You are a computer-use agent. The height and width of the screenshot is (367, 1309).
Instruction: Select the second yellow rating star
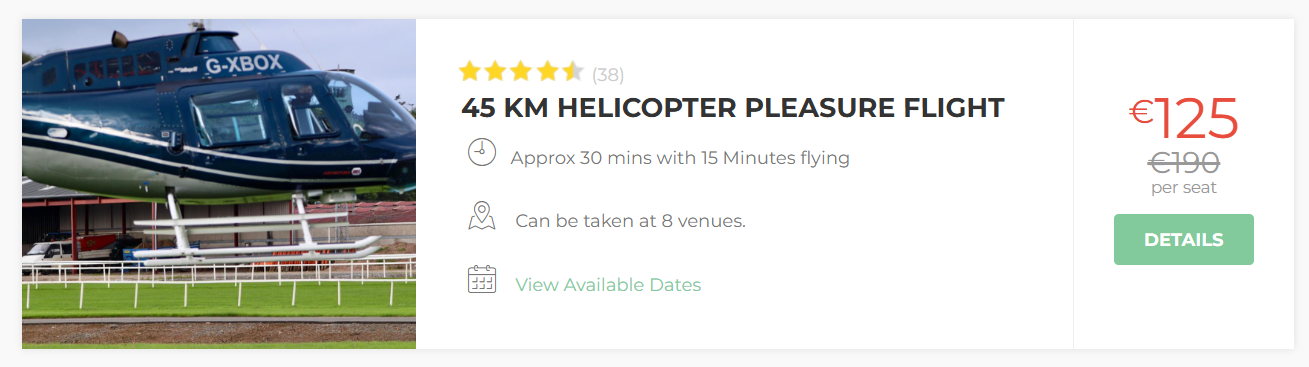495,71
